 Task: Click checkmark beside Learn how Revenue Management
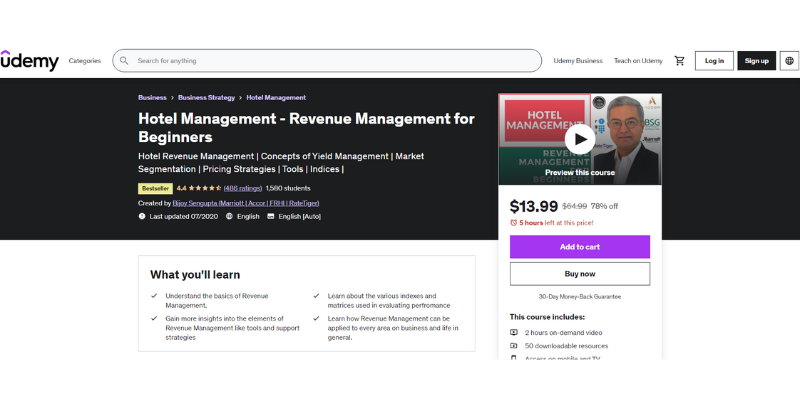316,318
